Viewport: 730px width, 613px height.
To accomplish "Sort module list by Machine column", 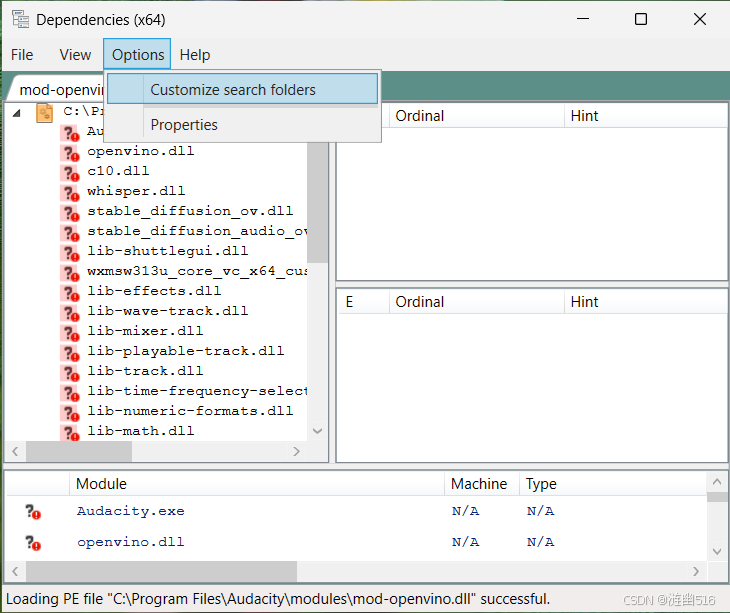I will click(x=482, y=484).
